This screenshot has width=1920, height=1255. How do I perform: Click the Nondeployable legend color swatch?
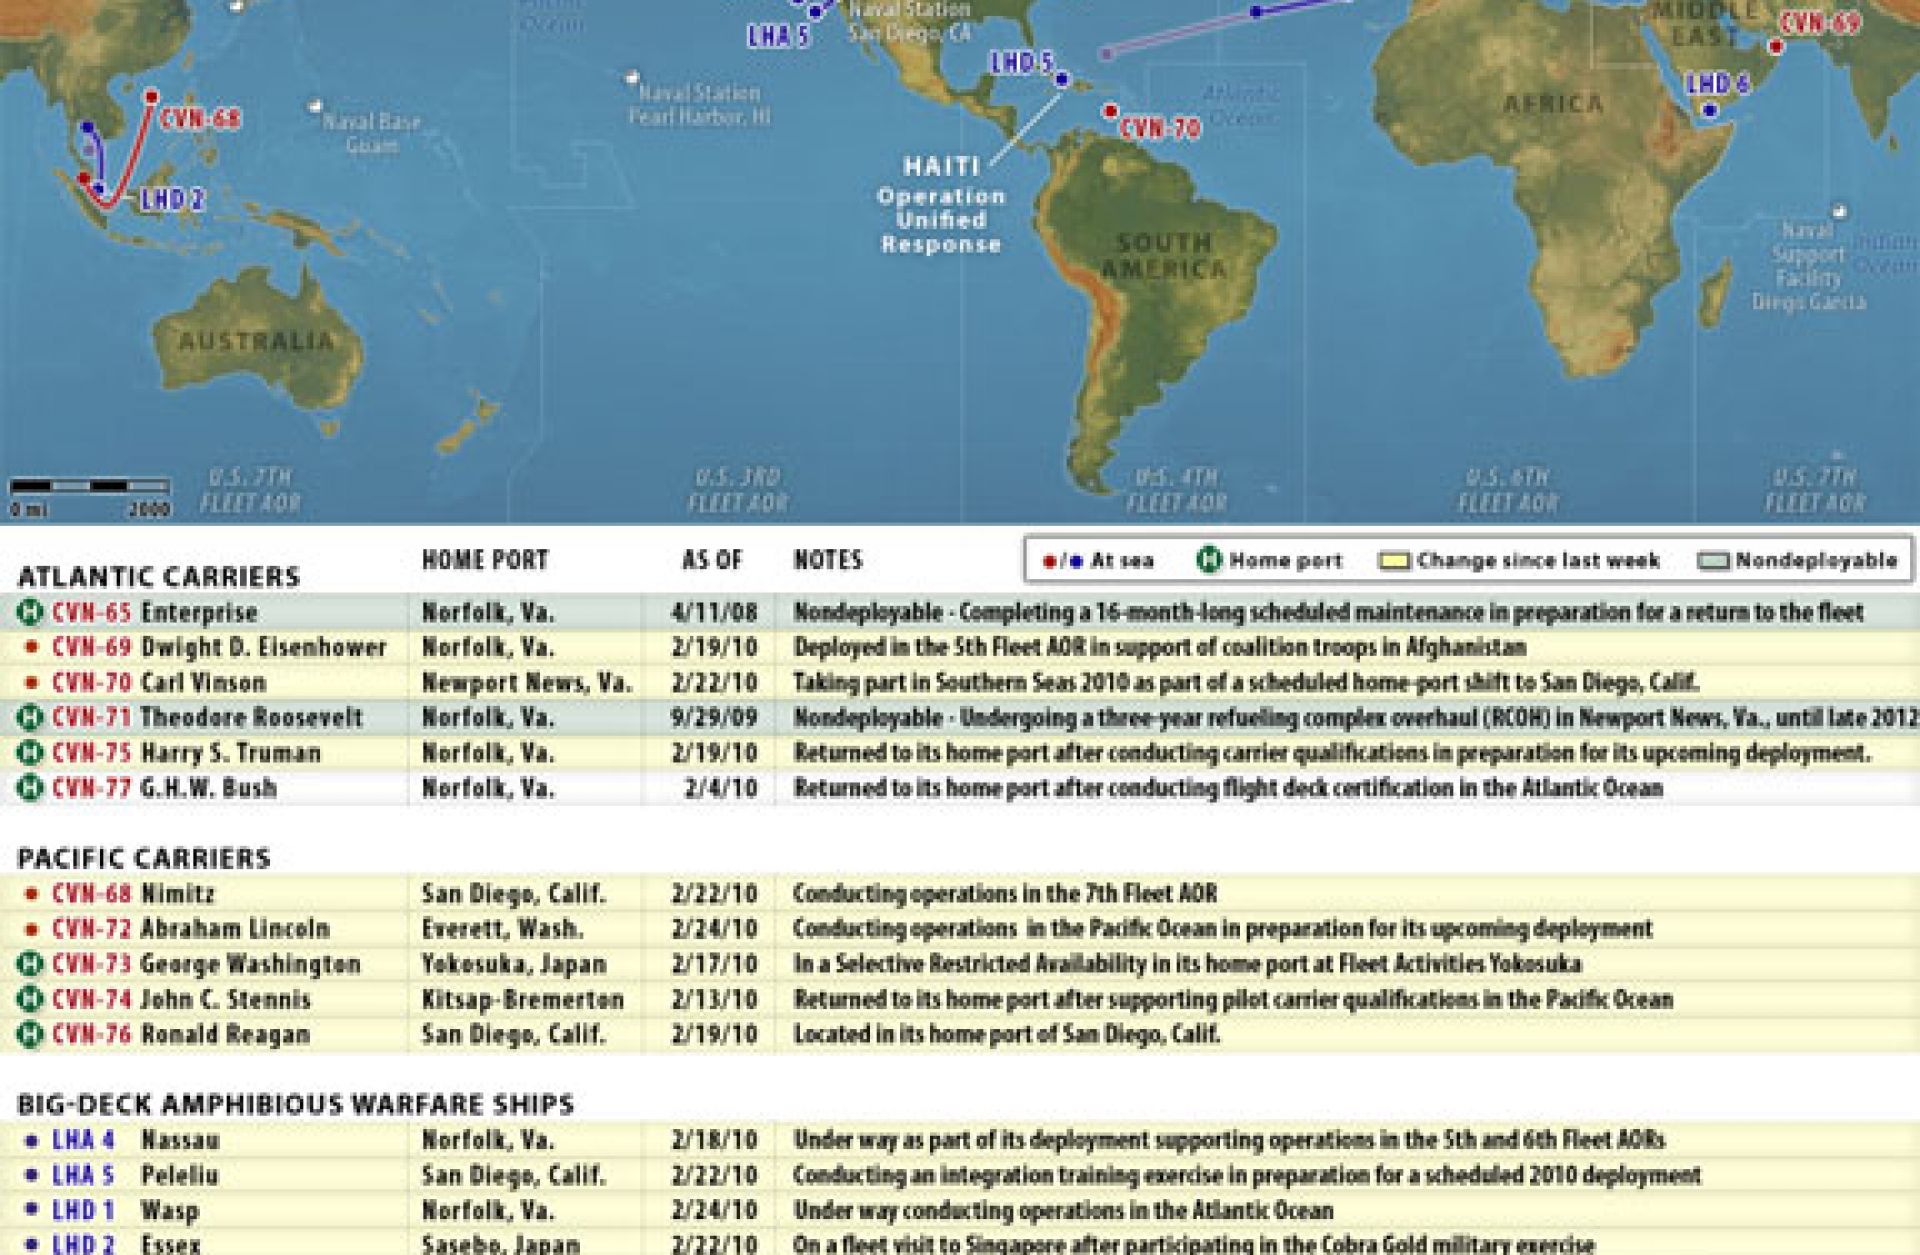(1713, 561)
